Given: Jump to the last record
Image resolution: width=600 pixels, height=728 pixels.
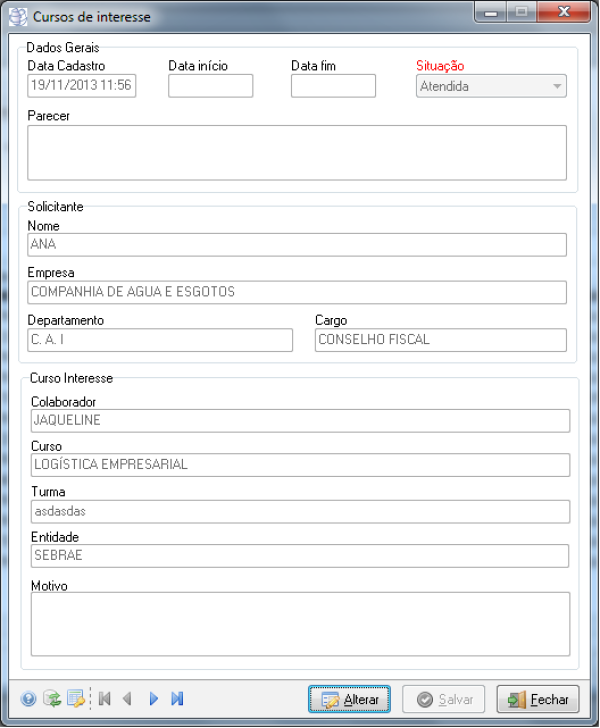Looking at the screenshot, I should click(177, 699).
